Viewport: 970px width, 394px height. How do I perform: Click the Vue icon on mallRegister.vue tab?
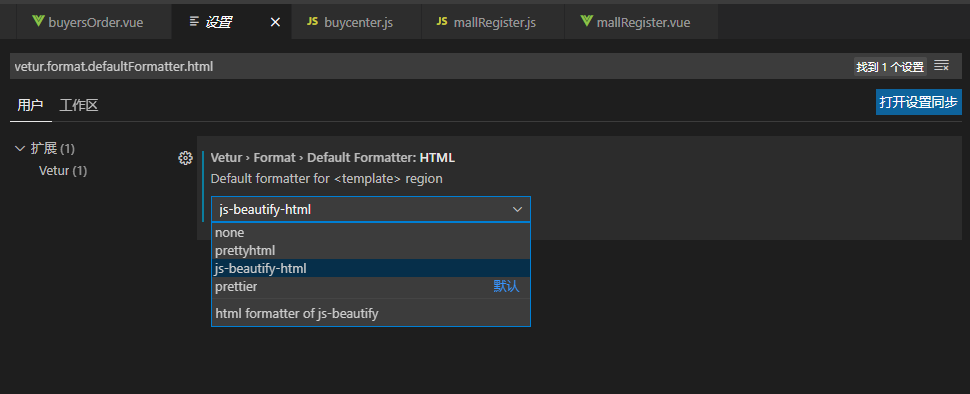point(586,22)
